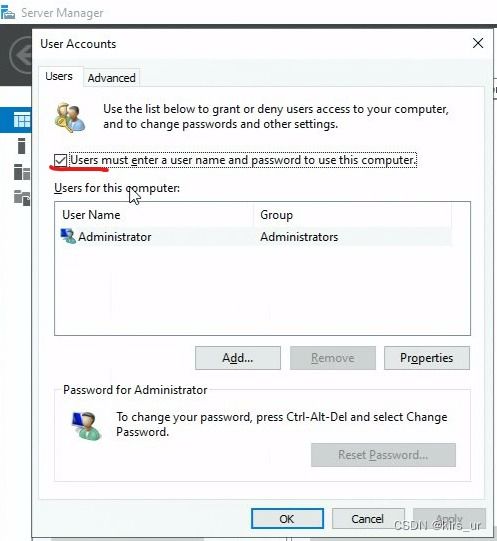
Task: Sort by the Group column header
Action: [x=352, y=215]
